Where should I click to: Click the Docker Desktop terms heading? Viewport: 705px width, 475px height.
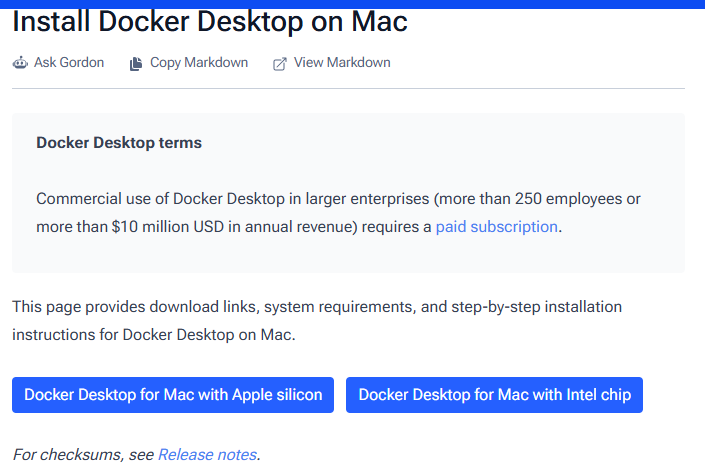coord(119,143)
